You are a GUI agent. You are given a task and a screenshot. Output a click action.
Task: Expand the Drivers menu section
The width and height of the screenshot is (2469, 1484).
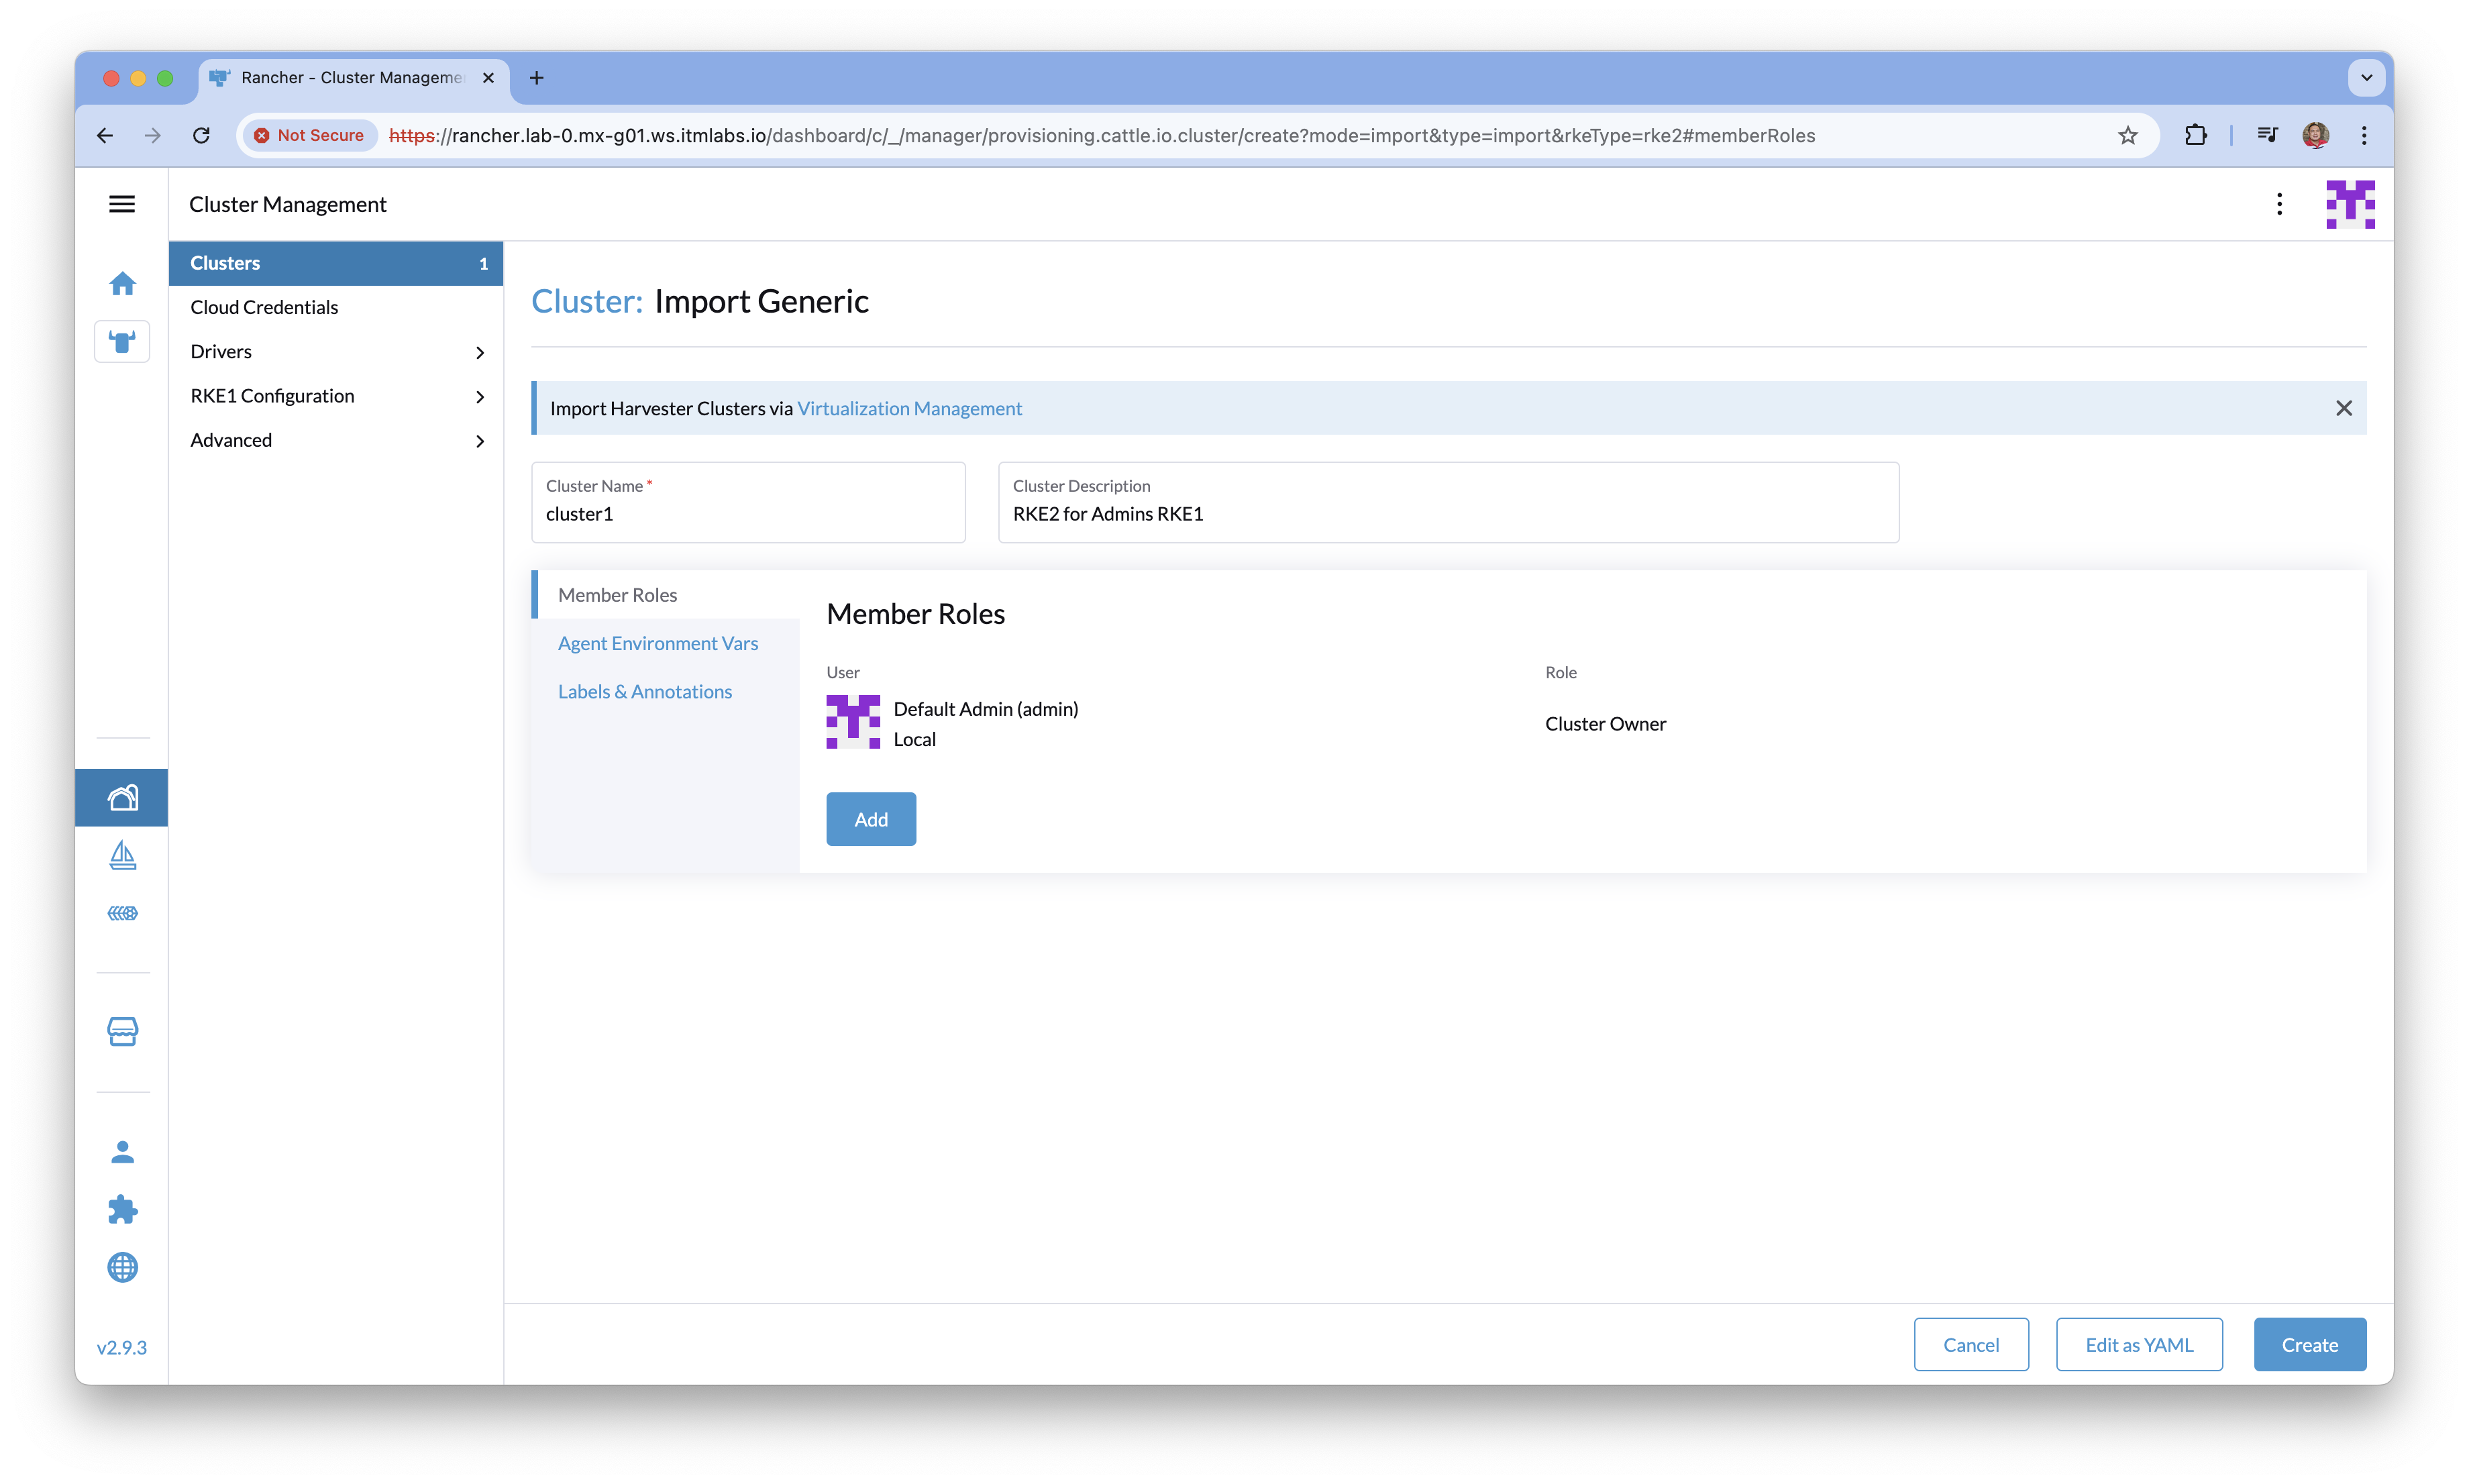pos(336,352)
